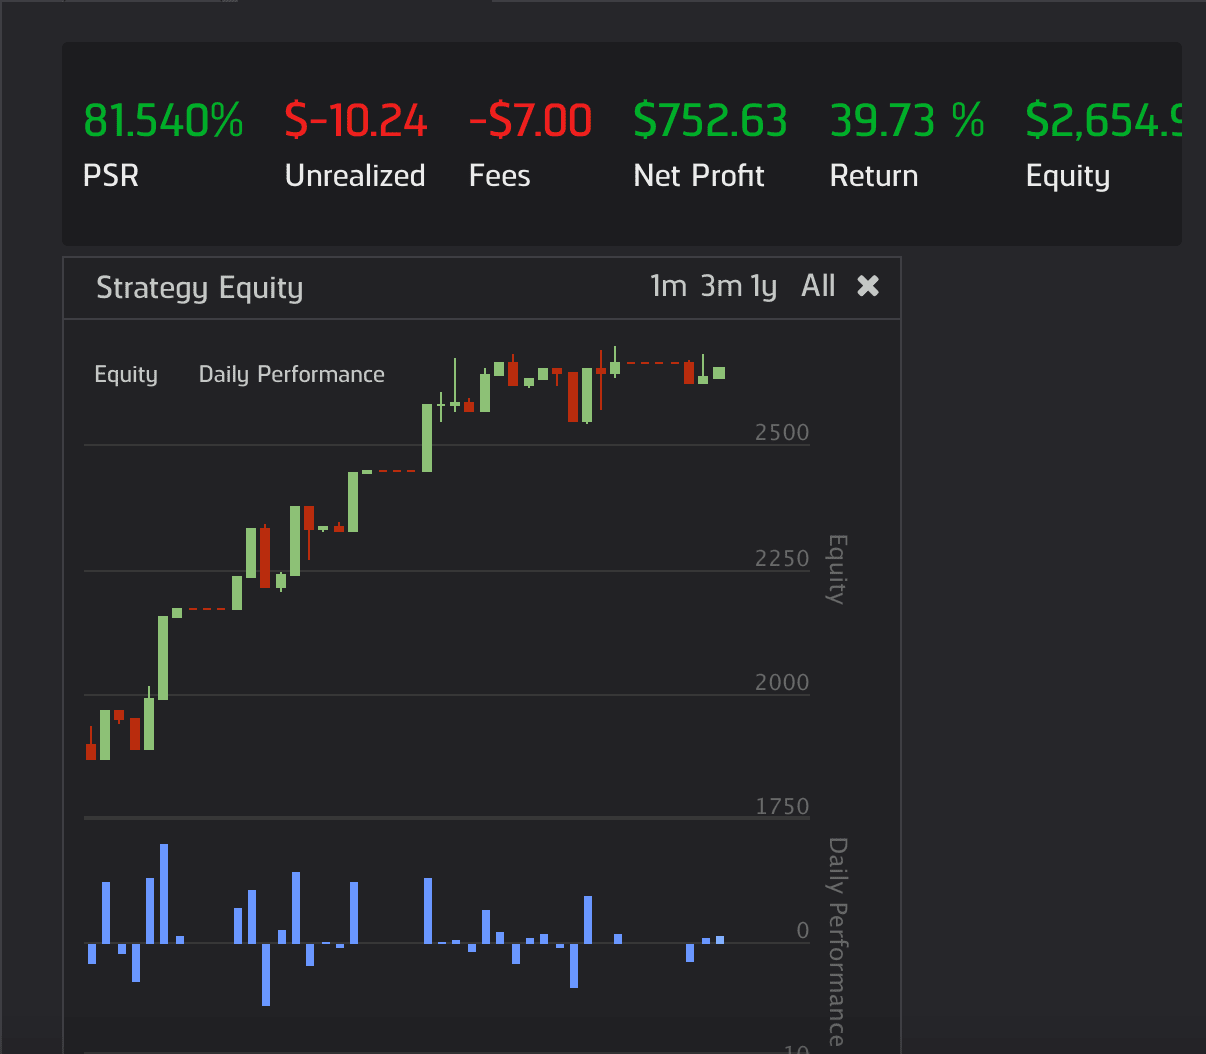Select the $752.63 Net Profit figure
Viewport: 1206px width, 1054px height.
coord(710,120)
